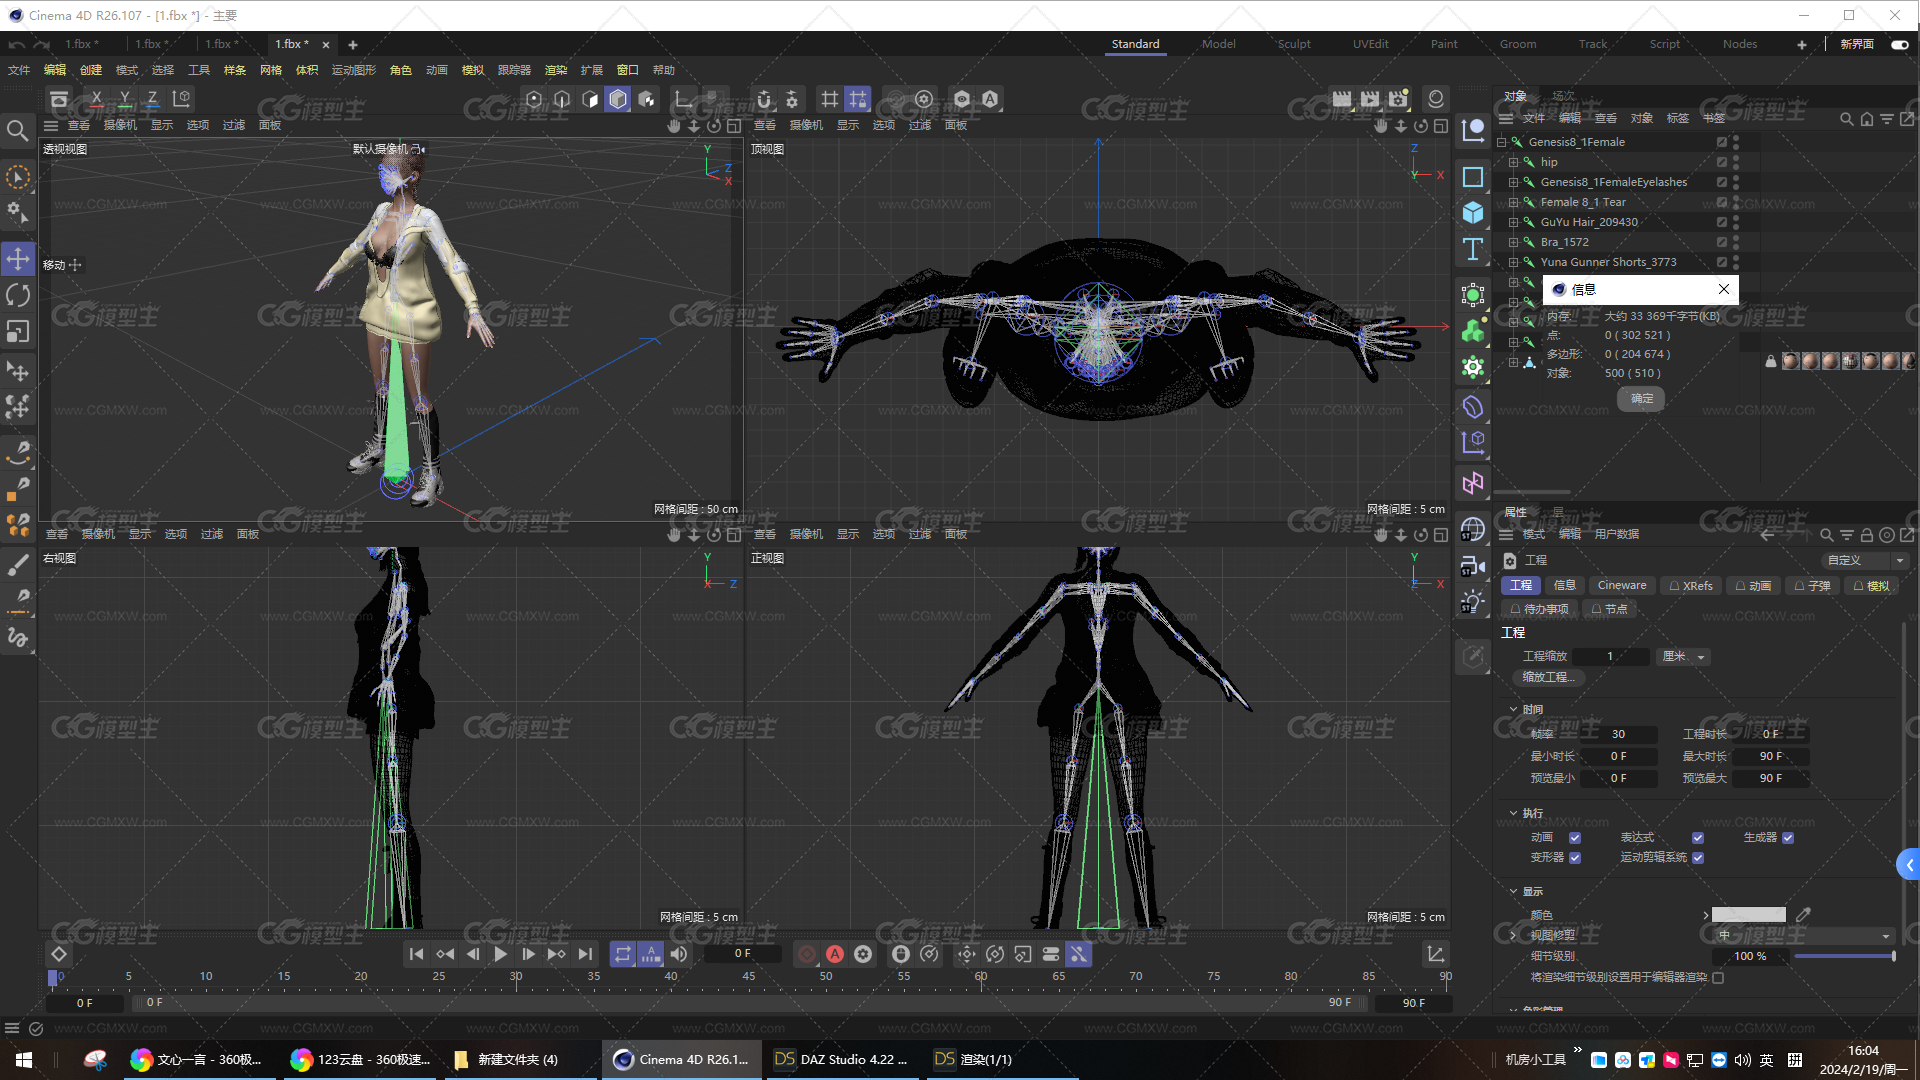Click the keyframe settings gear icon
Viewport: 1920px width, 1080px height.
(863, 954)
